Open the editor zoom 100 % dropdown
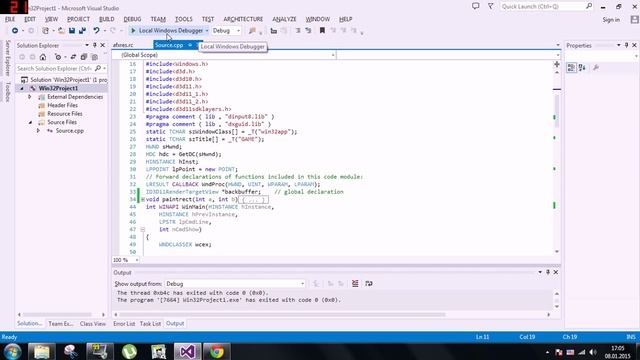The height and width of the screenshot is (360, 640). tap(126, 260)
